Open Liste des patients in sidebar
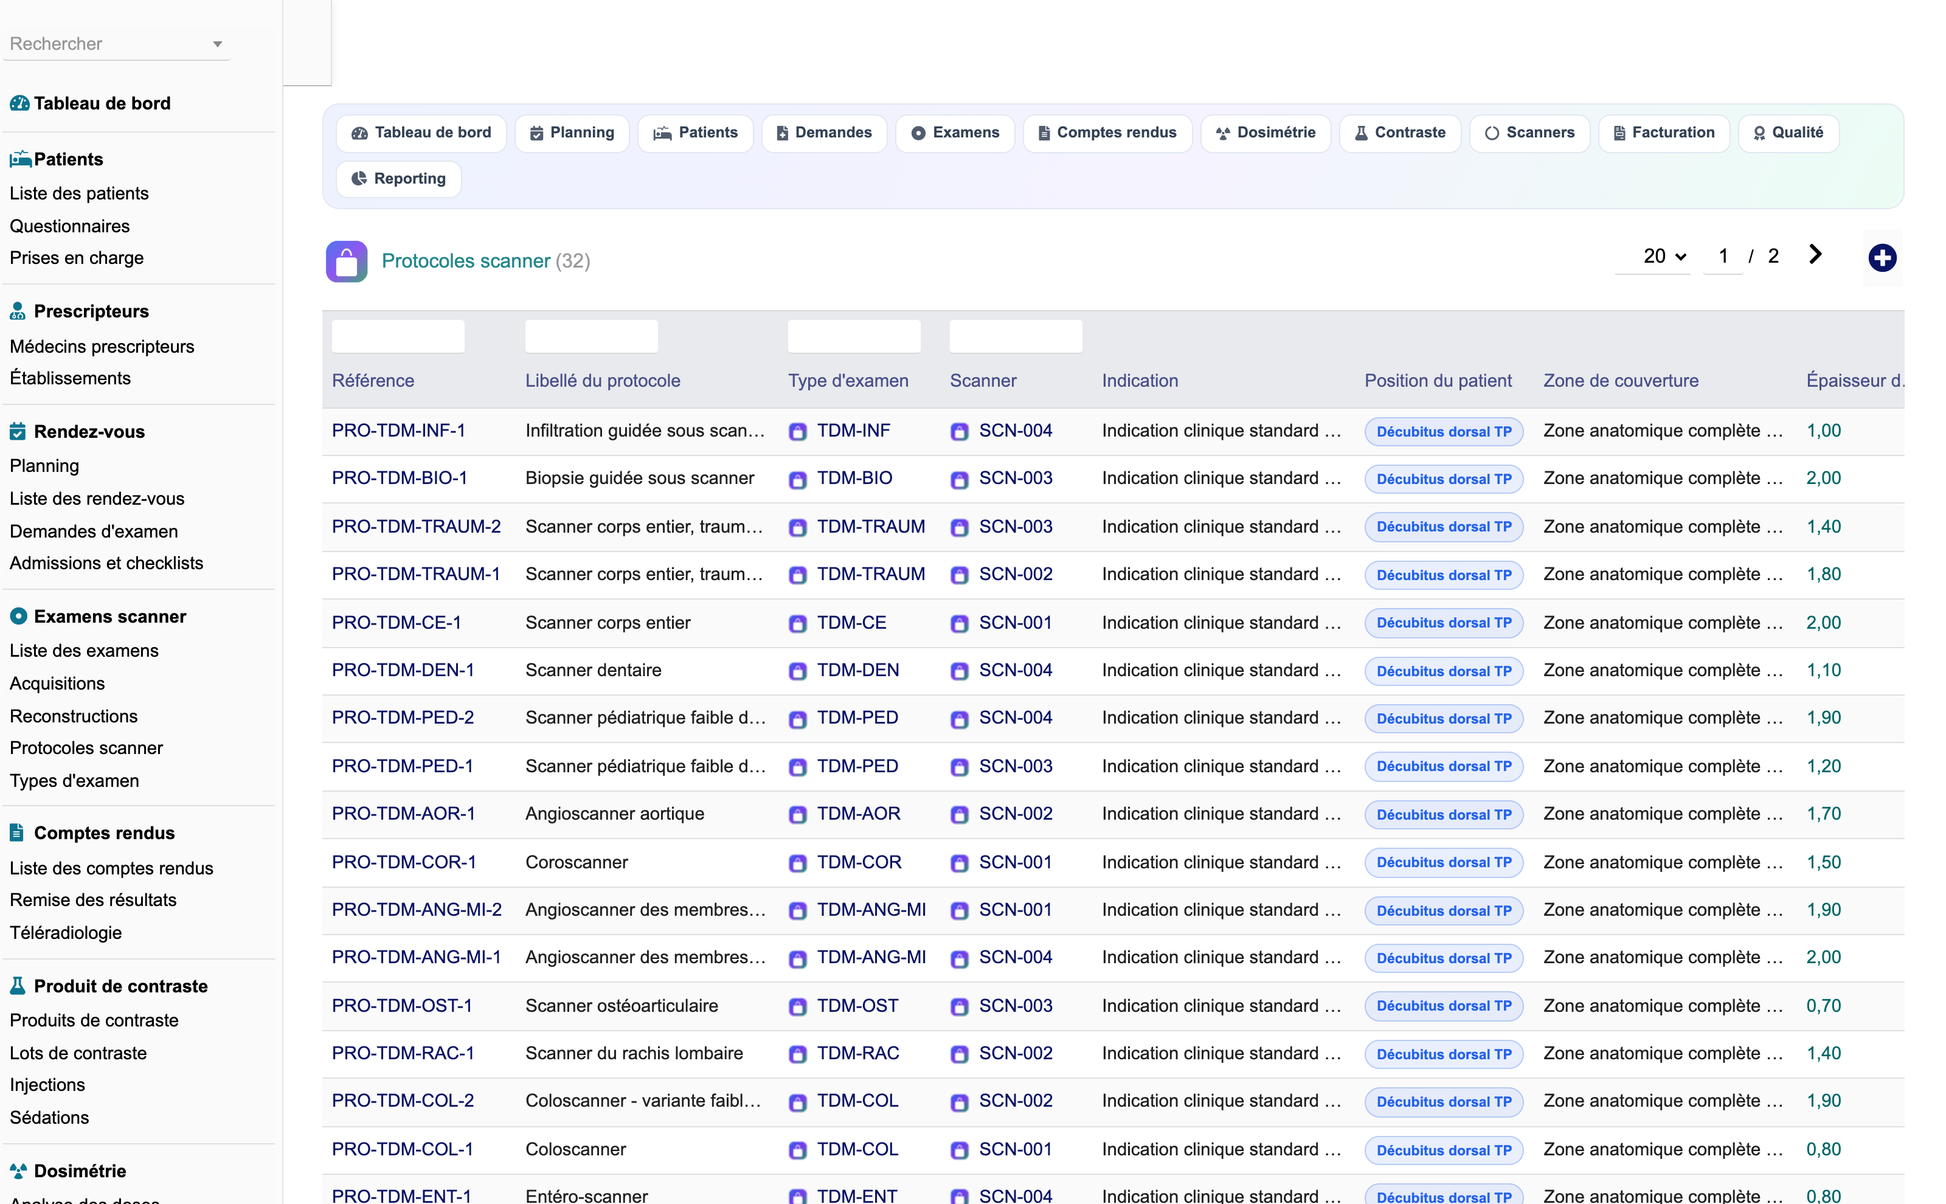The width and height of the screenshot is (1946, 1204). pos(79,194)
